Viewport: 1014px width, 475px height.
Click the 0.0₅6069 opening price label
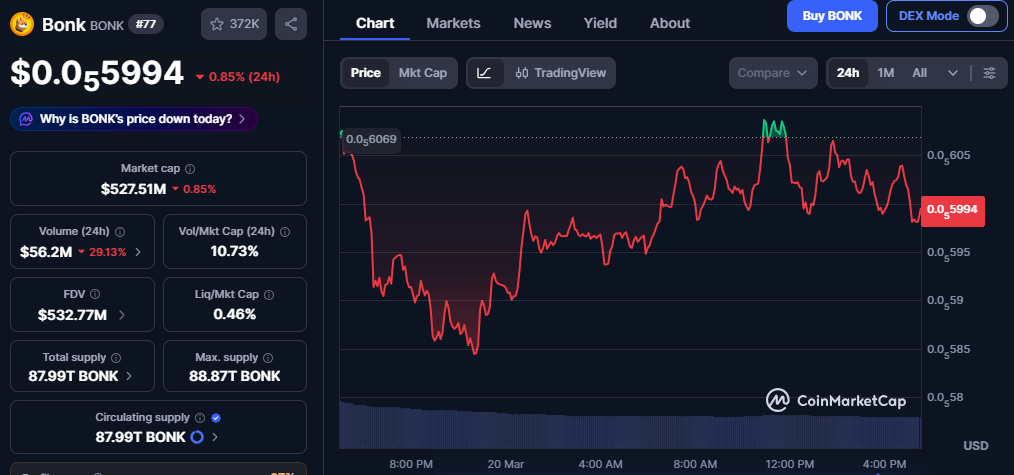coord(371,140)
